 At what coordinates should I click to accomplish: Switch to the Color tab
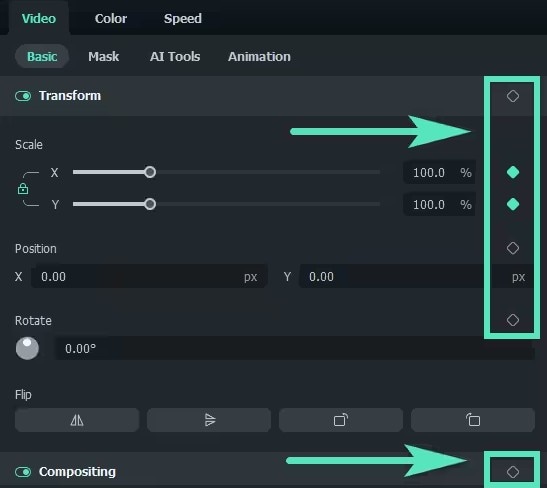click(111, 18)
